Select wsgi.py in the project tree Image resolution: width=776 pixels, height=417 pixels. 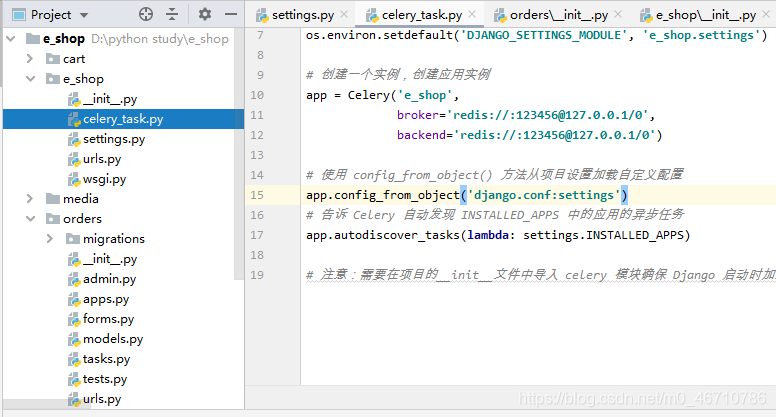[104, 179]
